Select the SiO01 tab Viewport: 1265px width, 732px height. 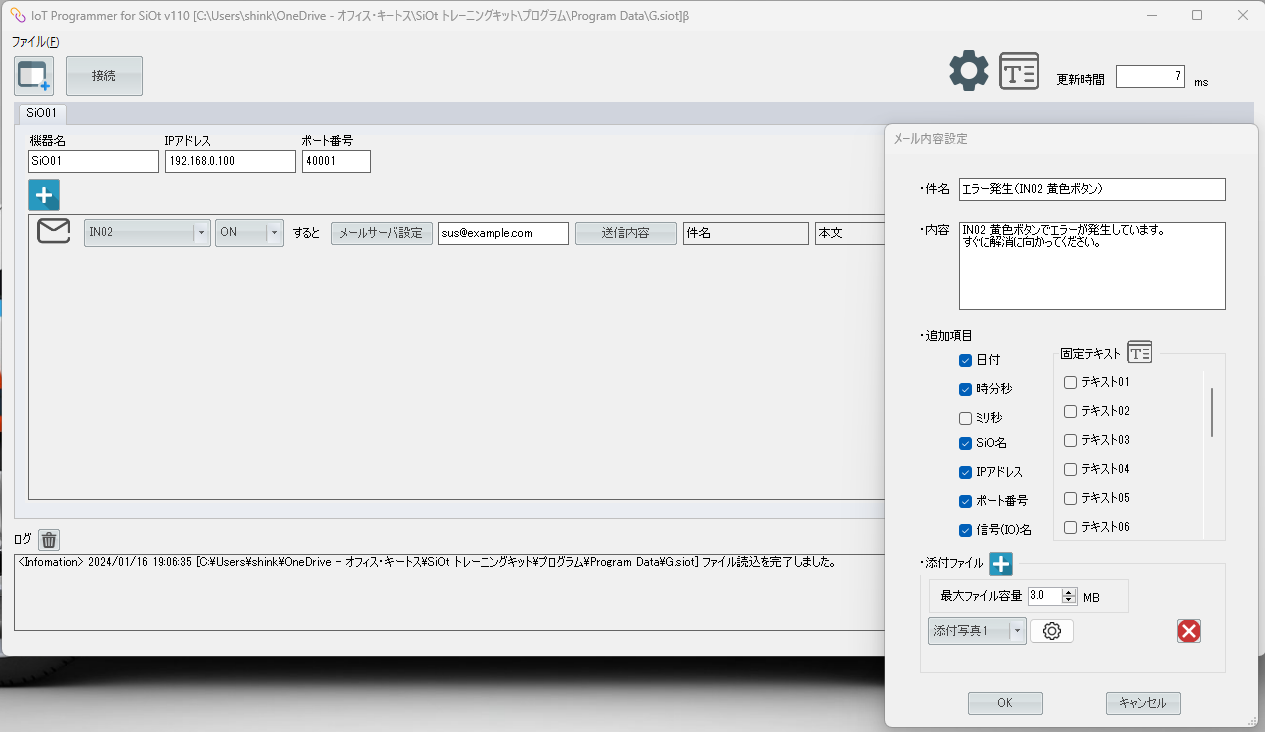[42, 113]
